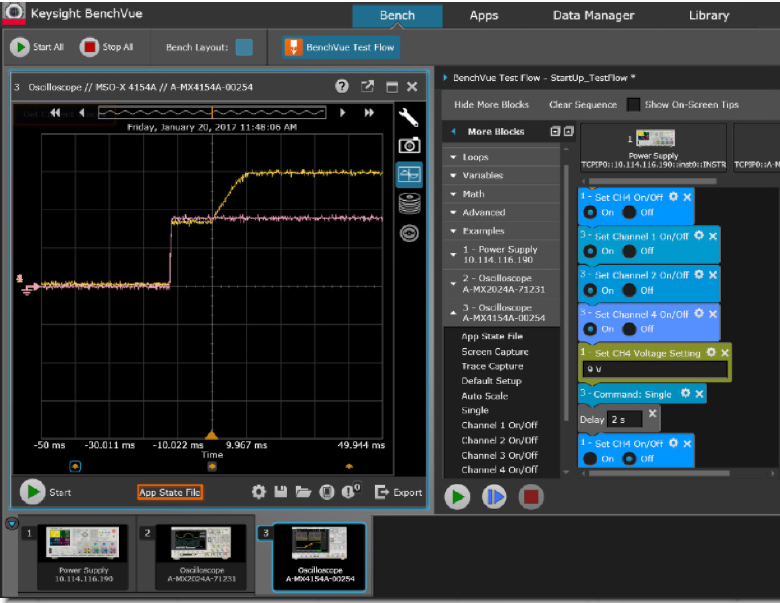
Task: Click the Export button
Action: point(398,492)
